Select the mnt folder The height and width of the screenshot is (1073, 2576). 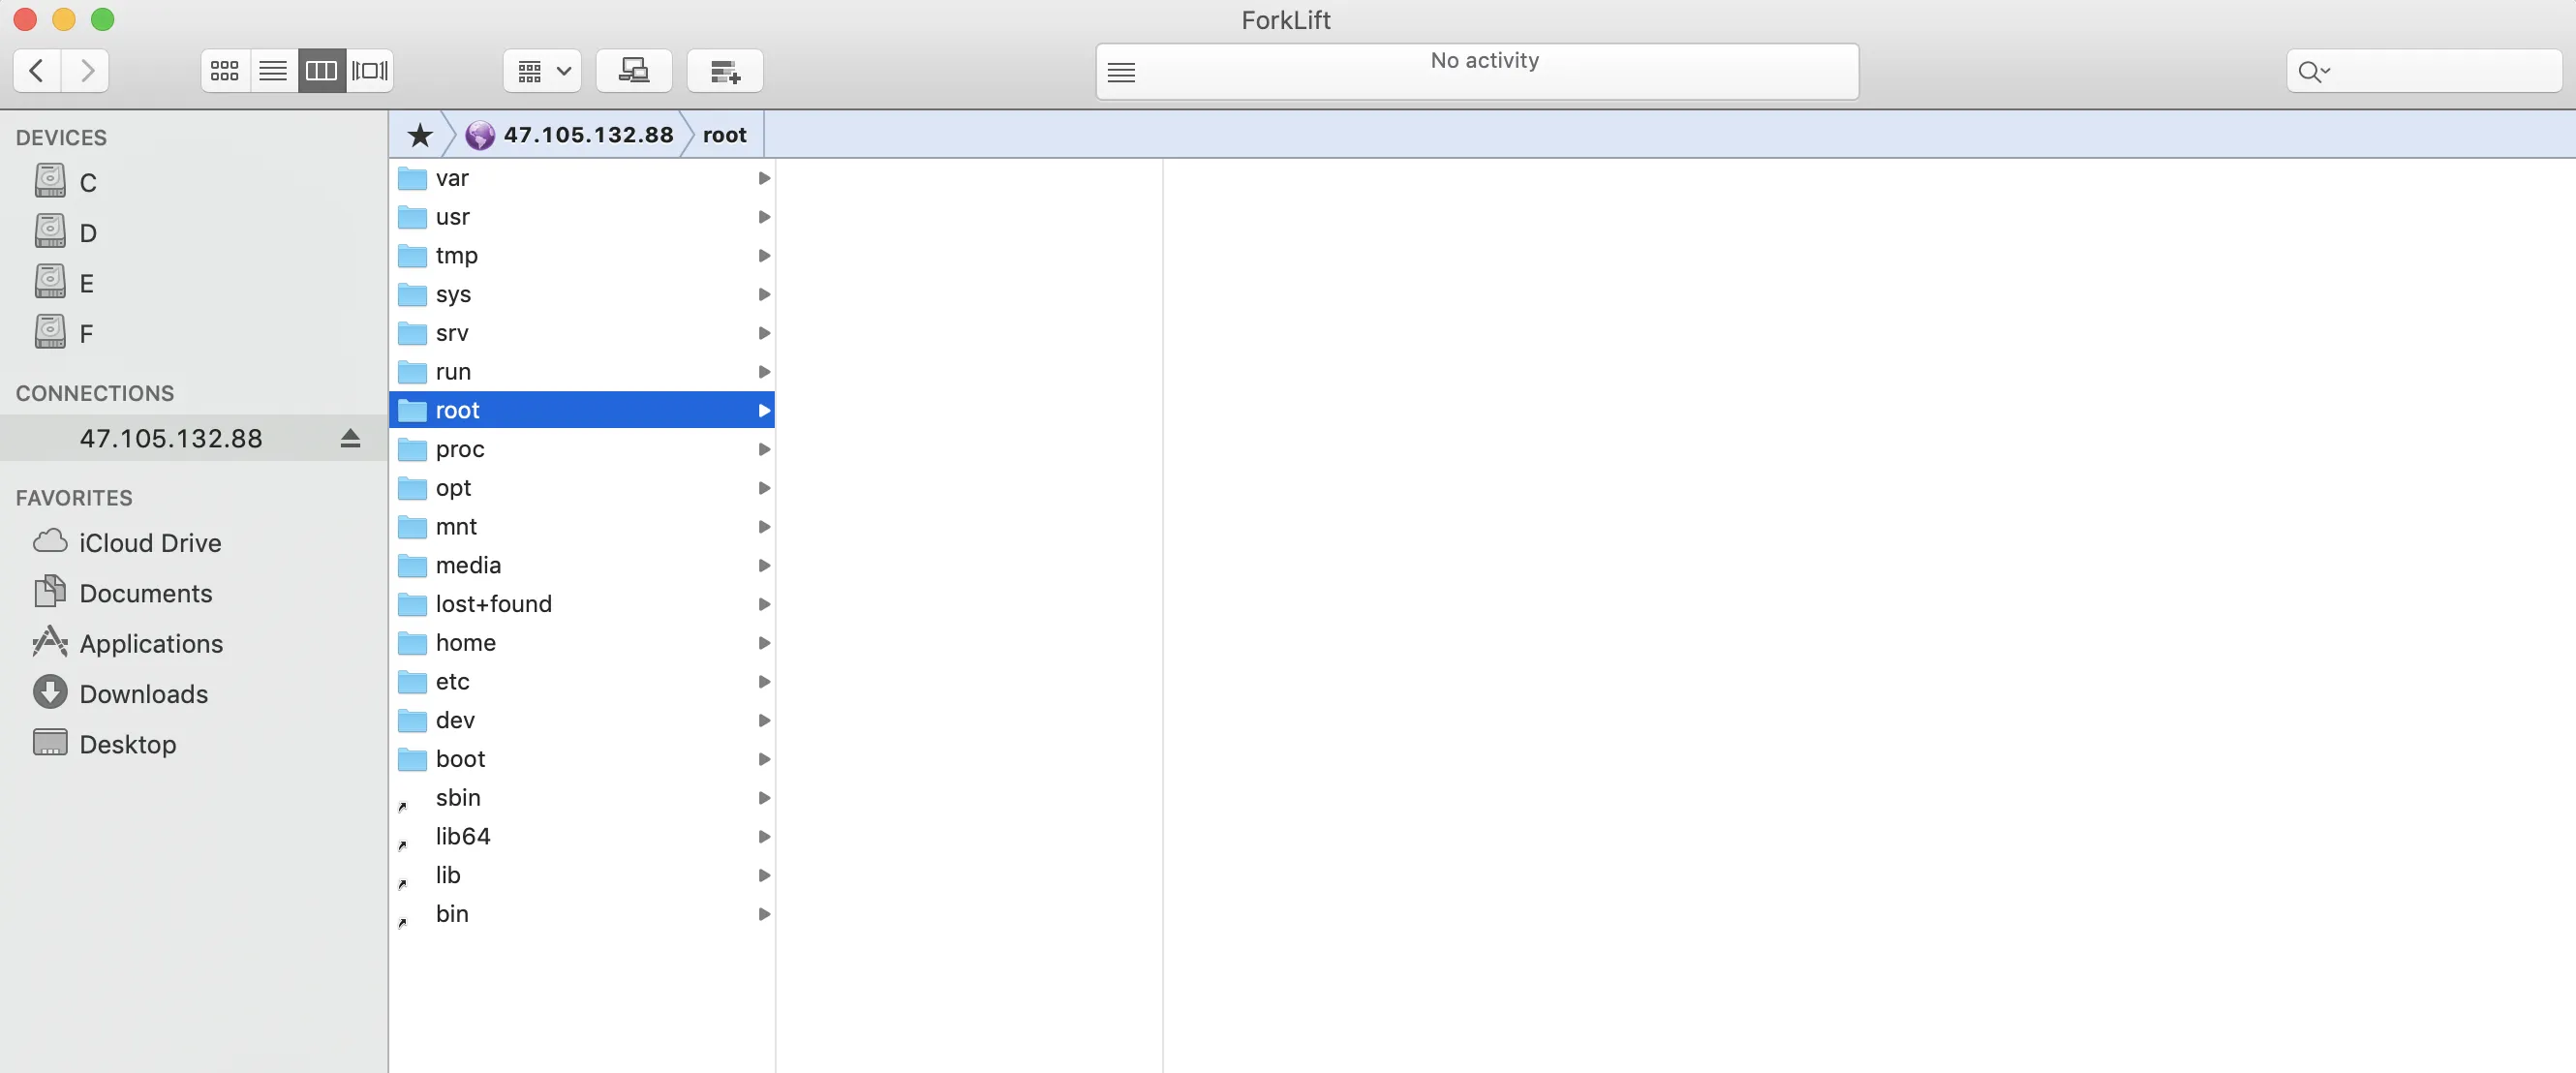coord(582,527)
